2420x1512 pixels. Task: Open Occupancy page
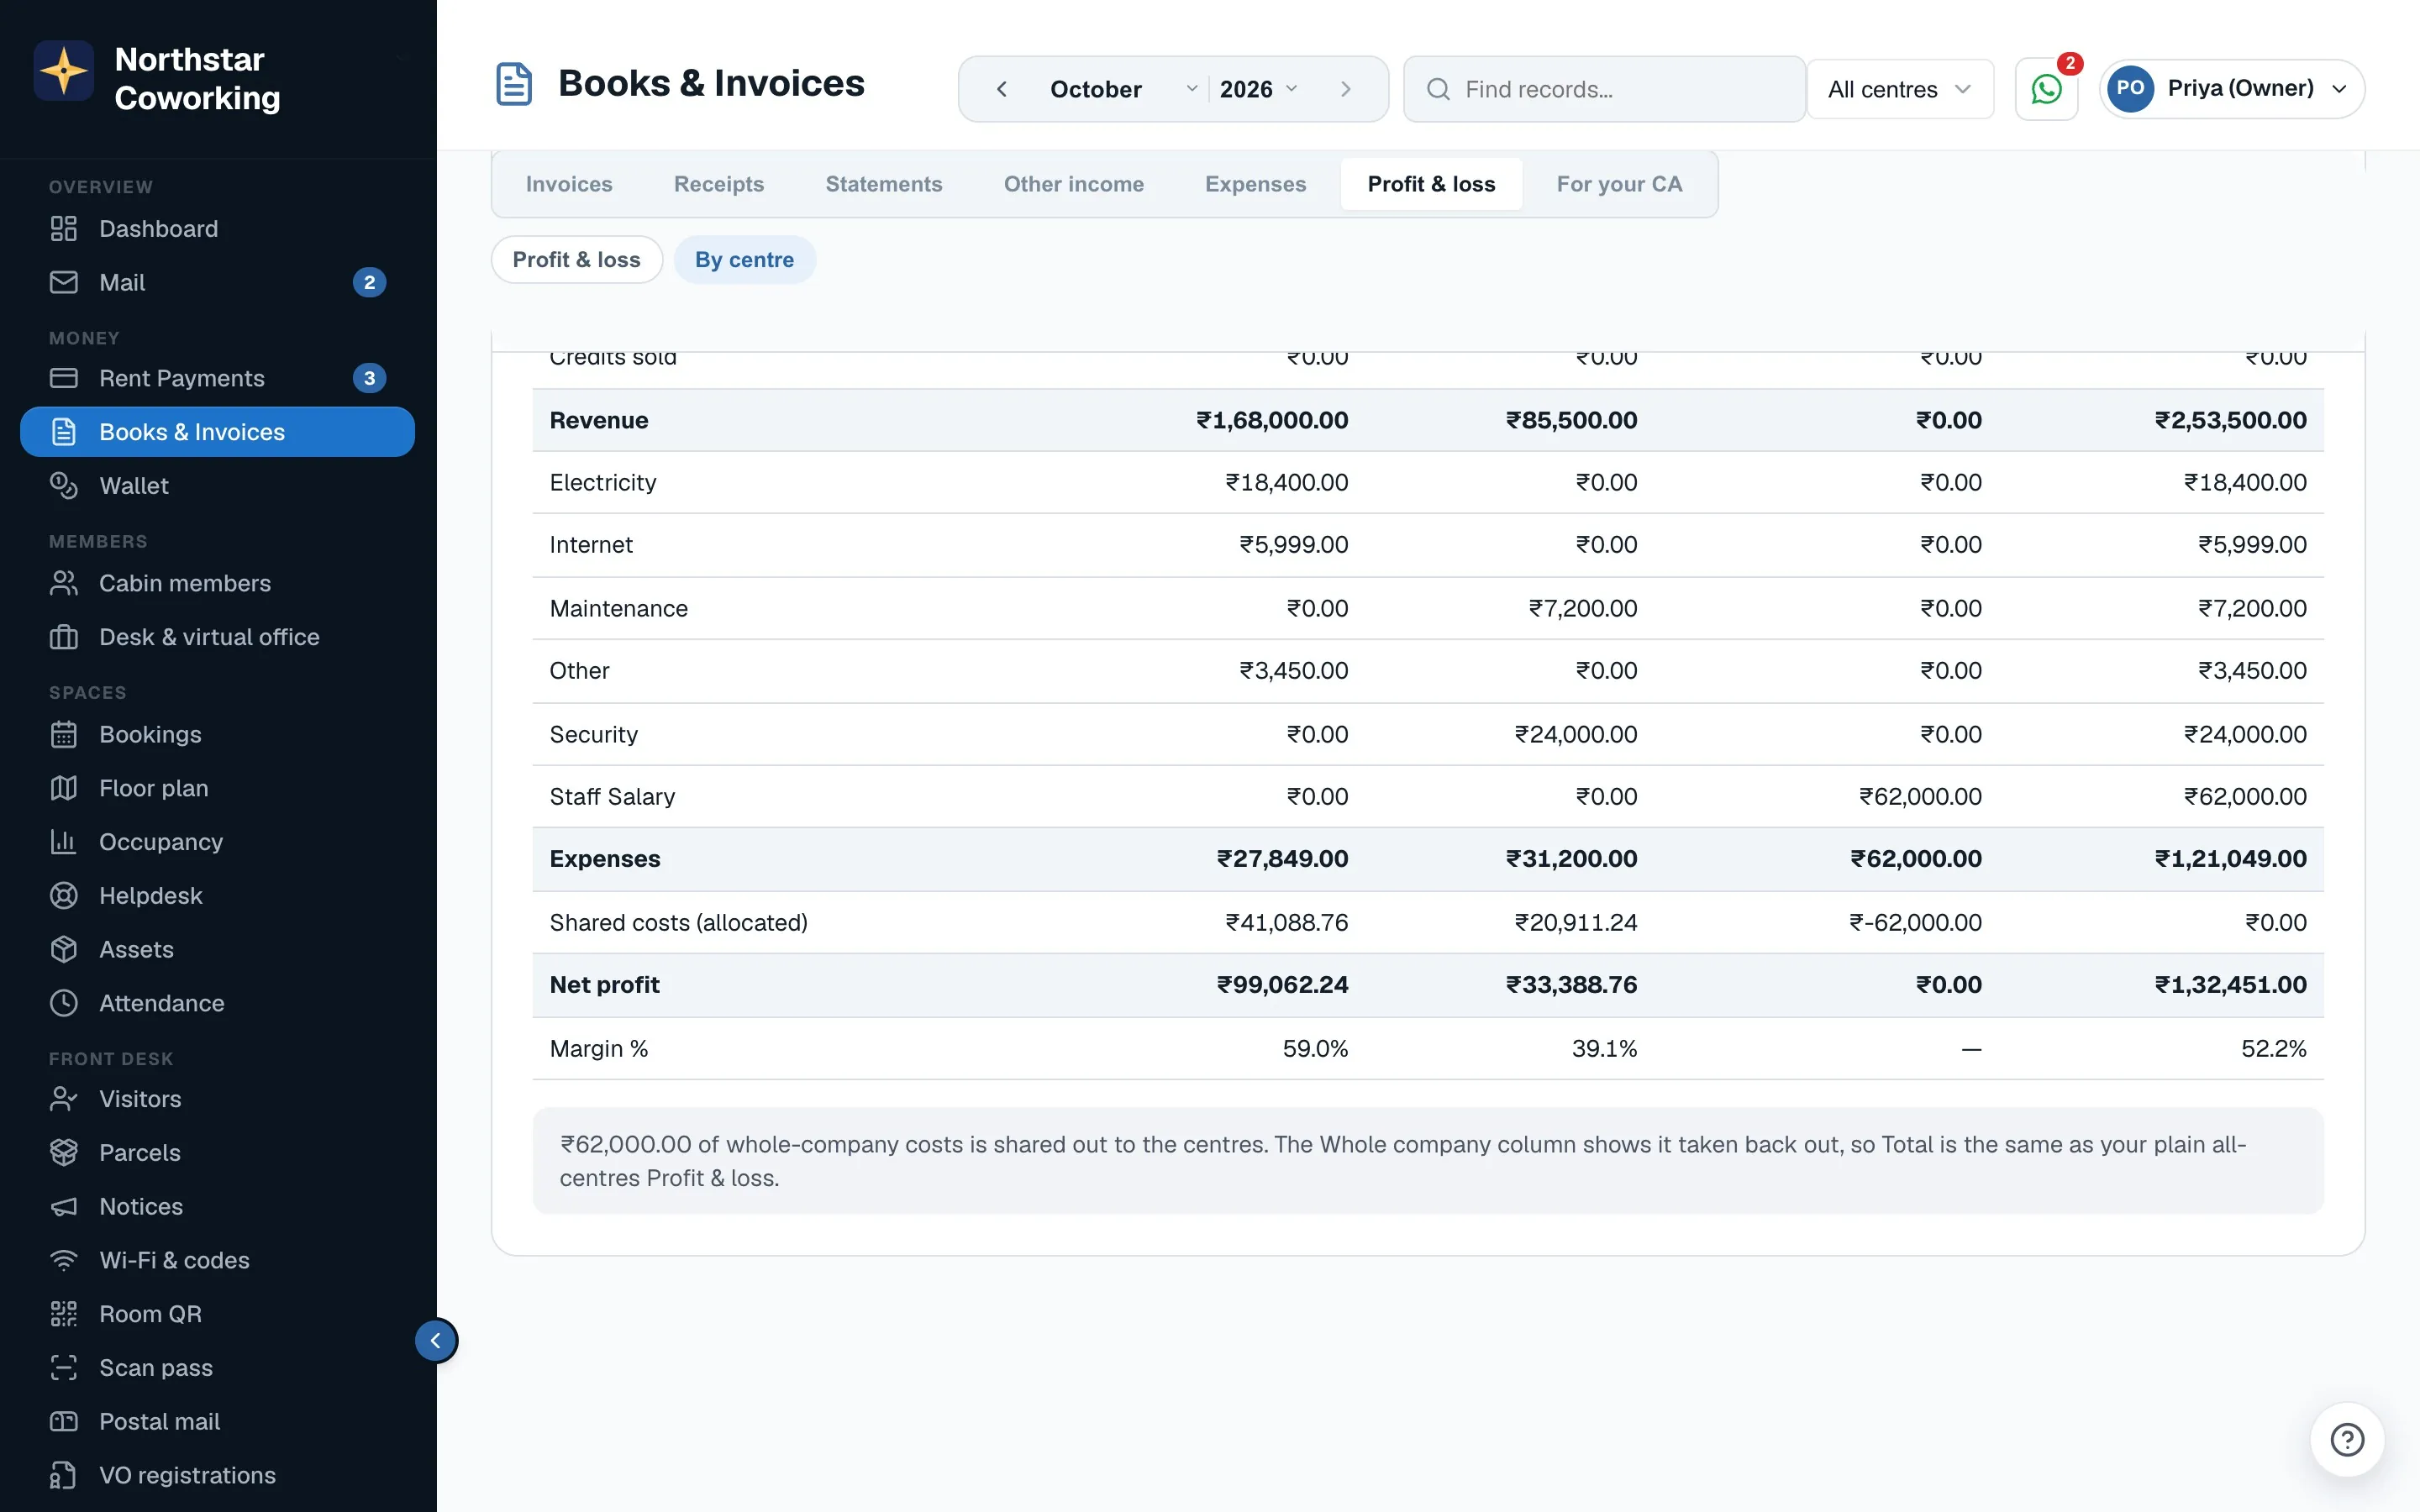(218, 842)
